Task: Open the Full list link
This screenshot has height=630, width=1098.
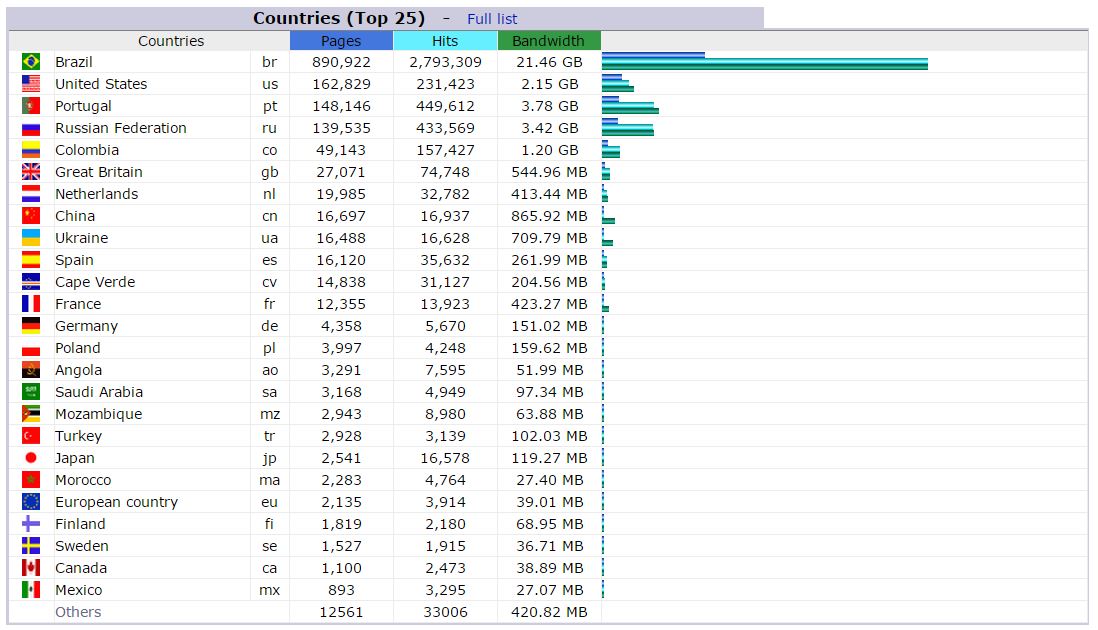Action: pyautogui.click(x=492, y=19)
